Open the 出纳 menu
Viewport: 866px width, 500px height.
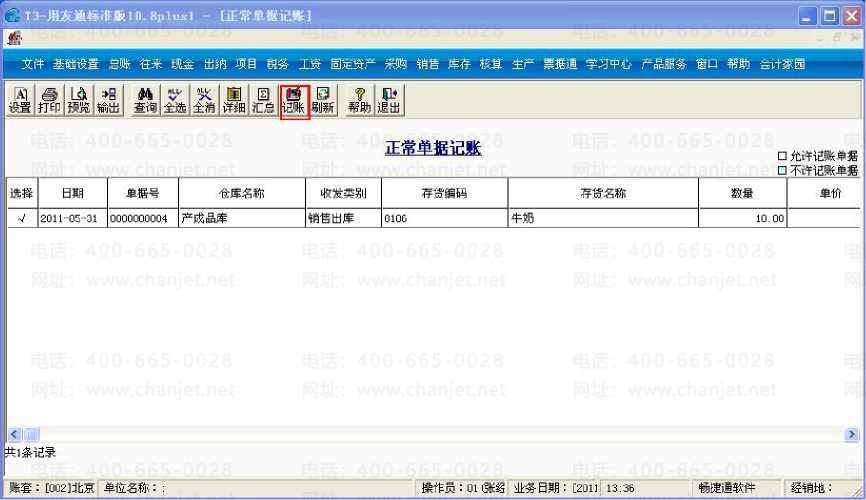coord(215,64)
